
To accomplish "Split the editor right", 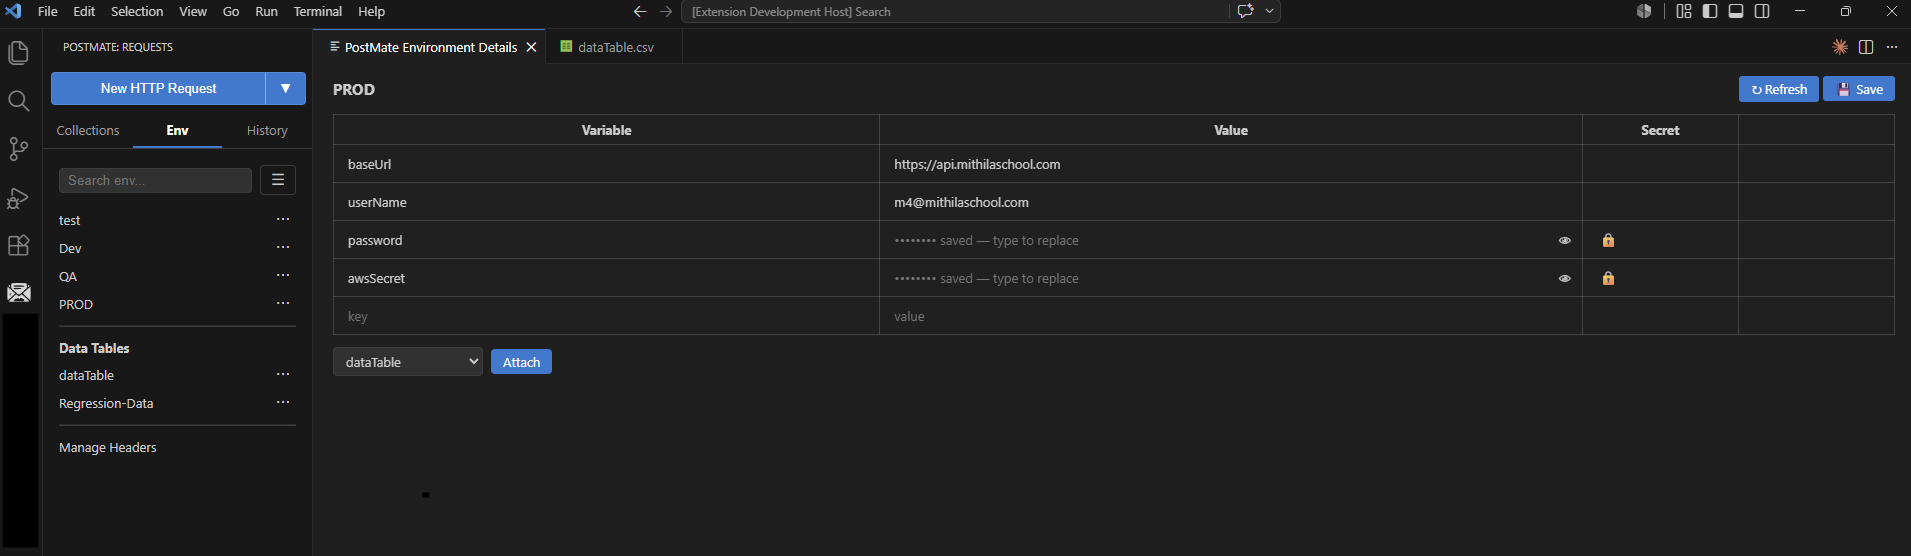I will [x=1866, y=47].
